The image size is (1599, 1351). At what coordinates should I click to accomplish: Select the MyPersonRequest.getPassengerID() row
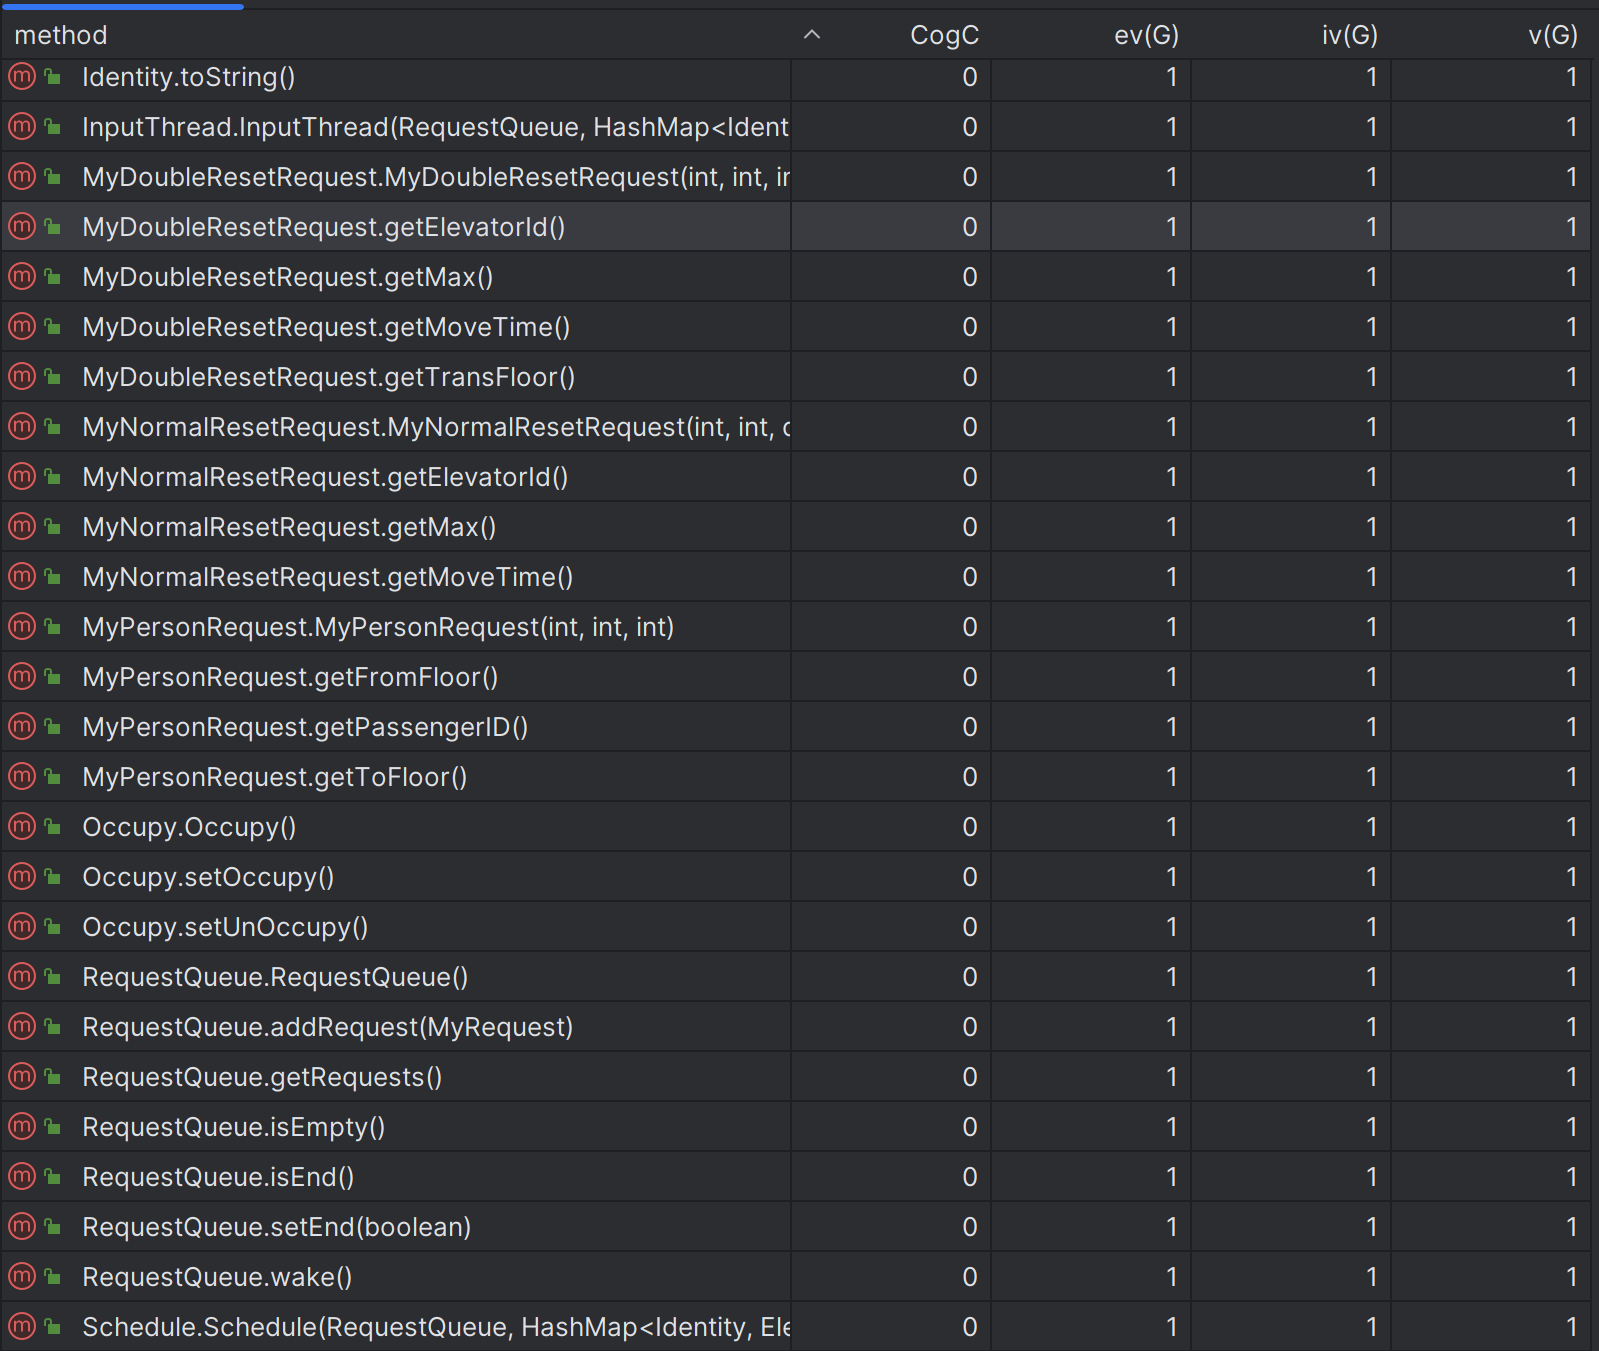coord(305,727)
